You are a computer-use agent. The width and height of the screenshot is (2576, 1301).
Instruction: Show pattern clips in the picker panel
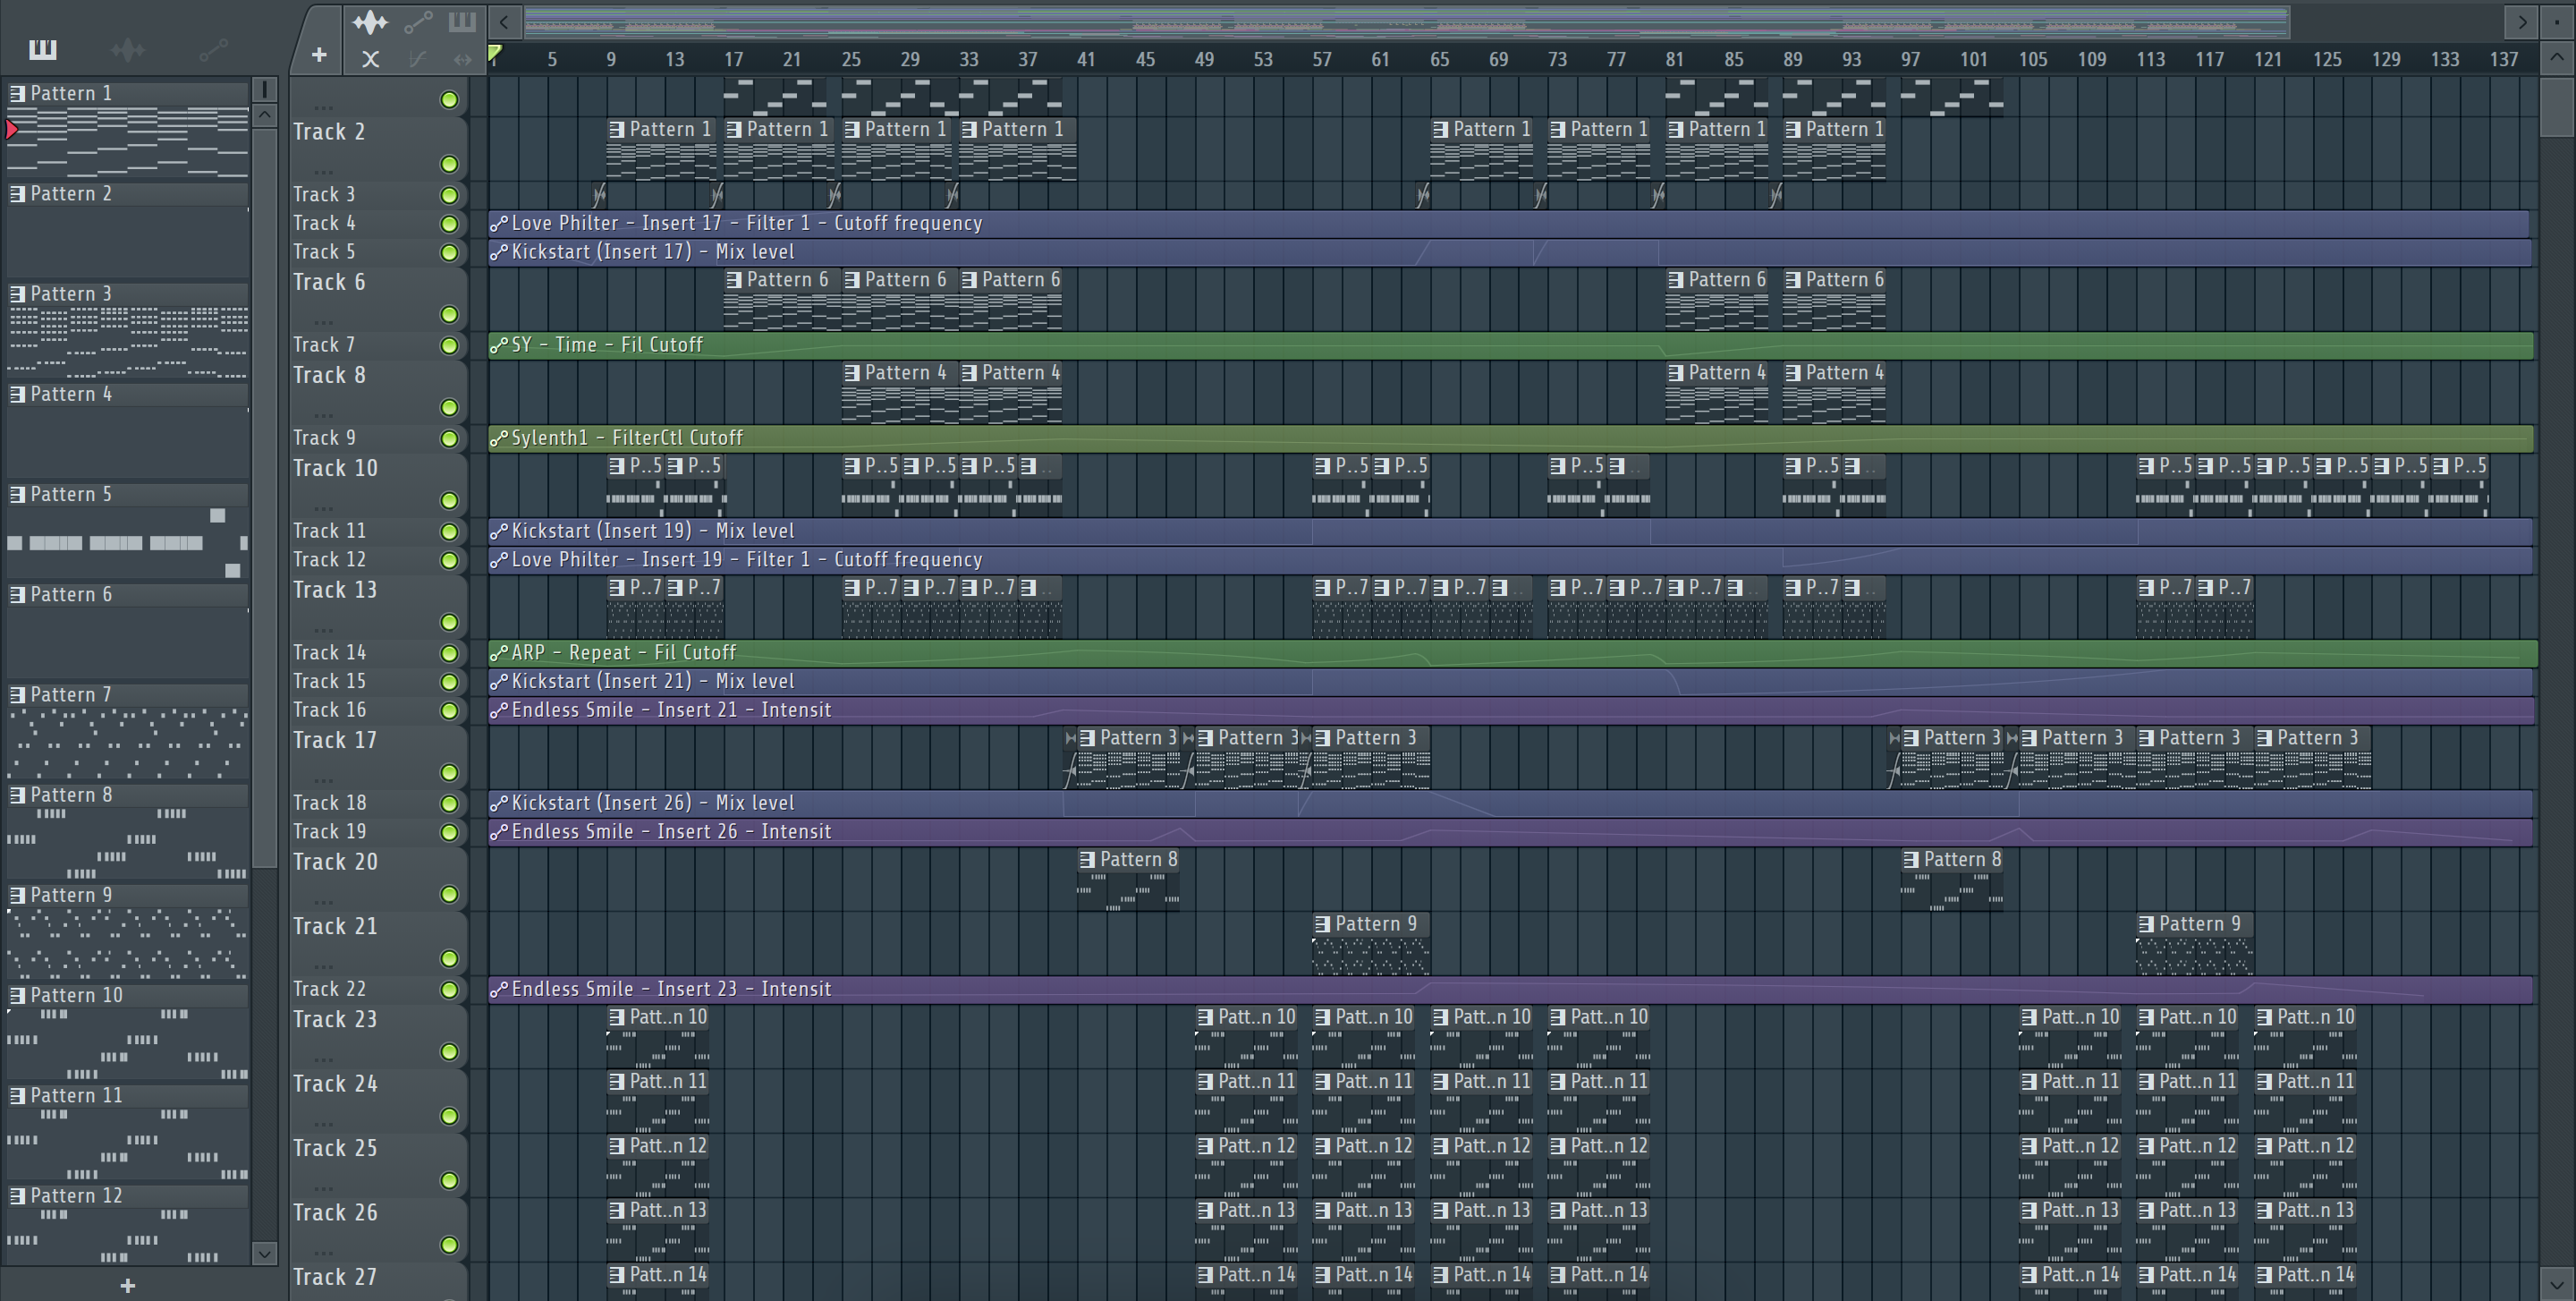point(43,49)
